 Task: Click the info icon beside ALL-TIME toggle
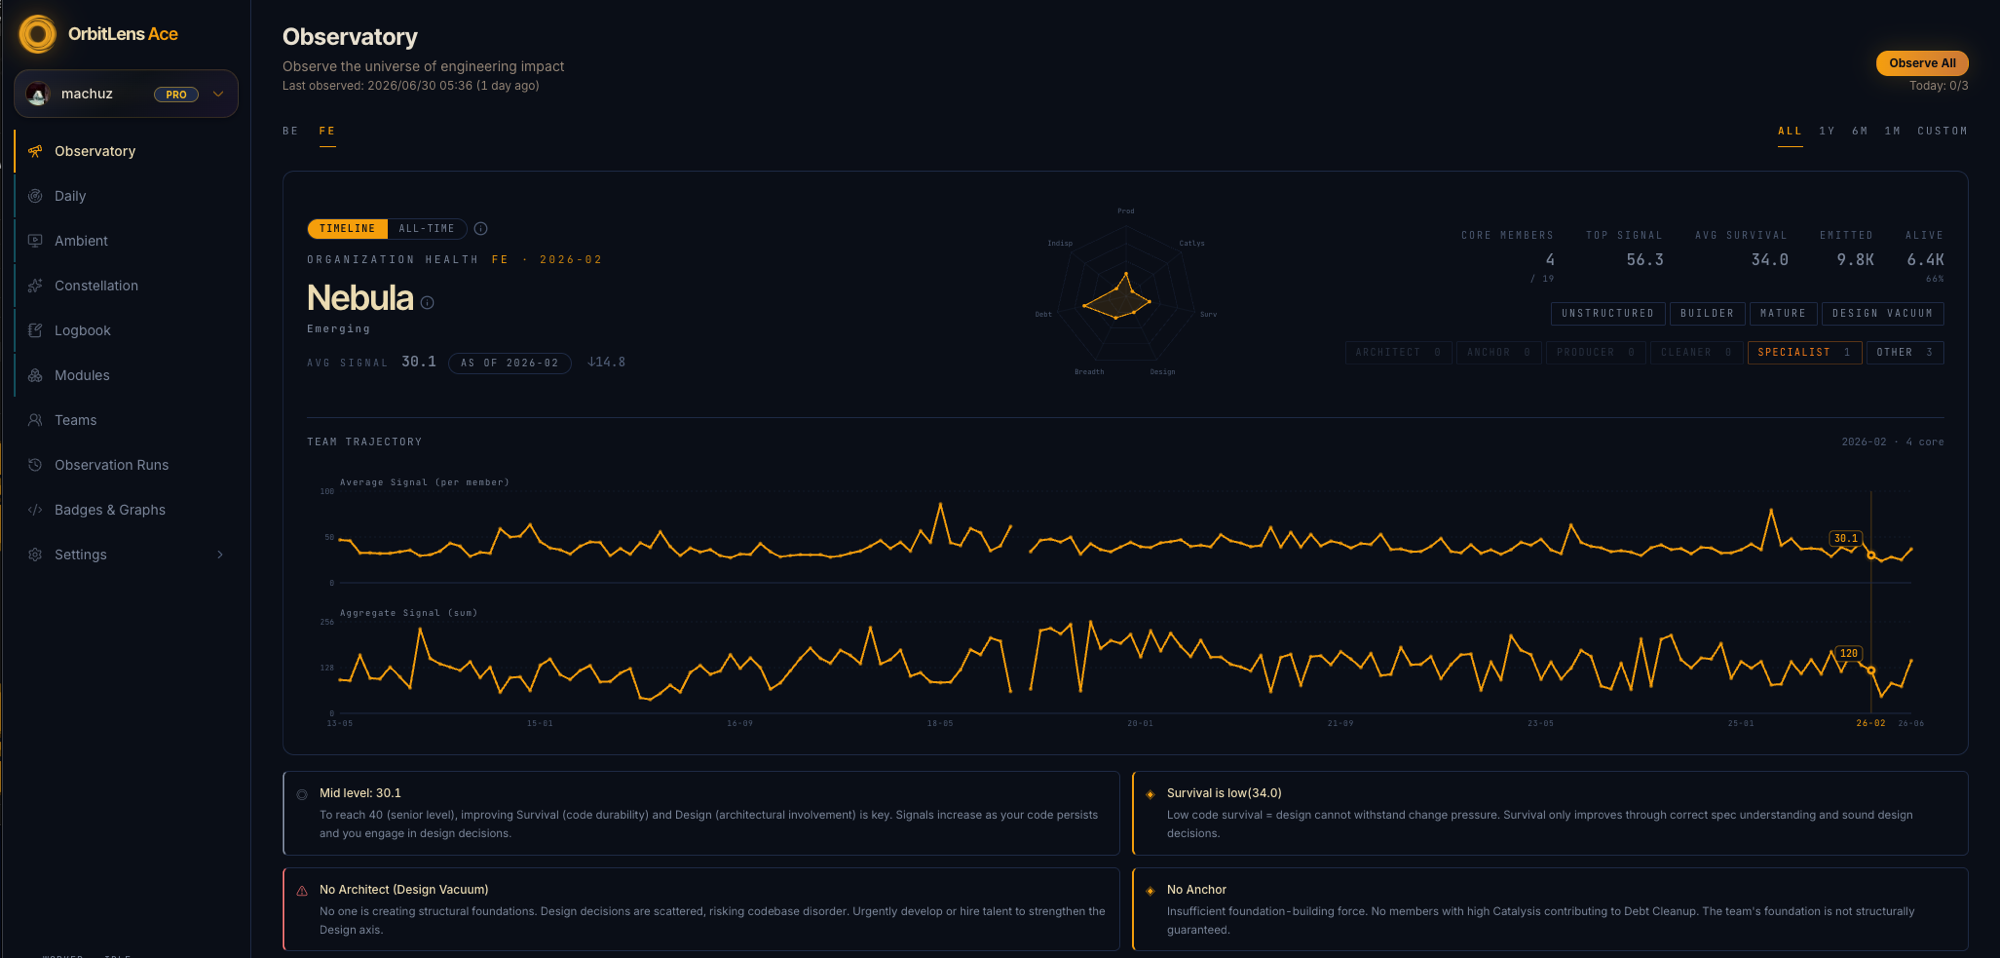[x=481, y=229]
